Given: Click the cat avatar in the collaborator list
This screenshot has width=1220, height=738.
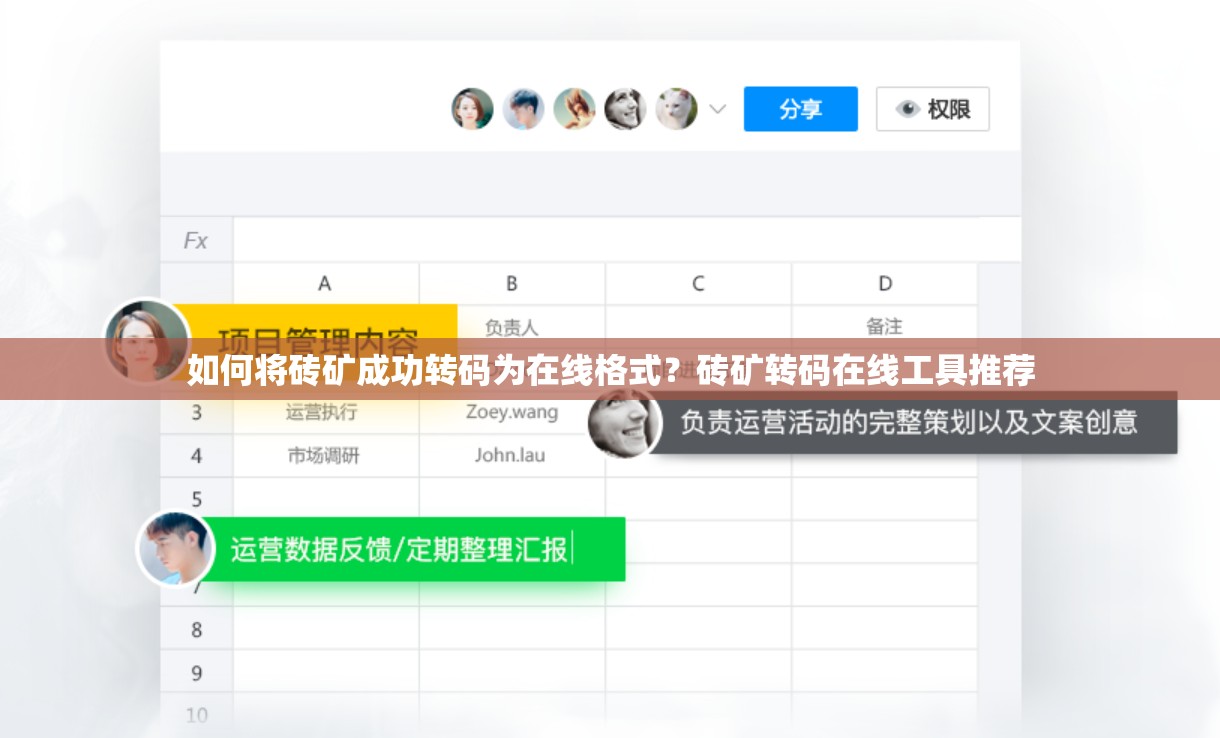Looking at the screenshot, I should point(675,110).
